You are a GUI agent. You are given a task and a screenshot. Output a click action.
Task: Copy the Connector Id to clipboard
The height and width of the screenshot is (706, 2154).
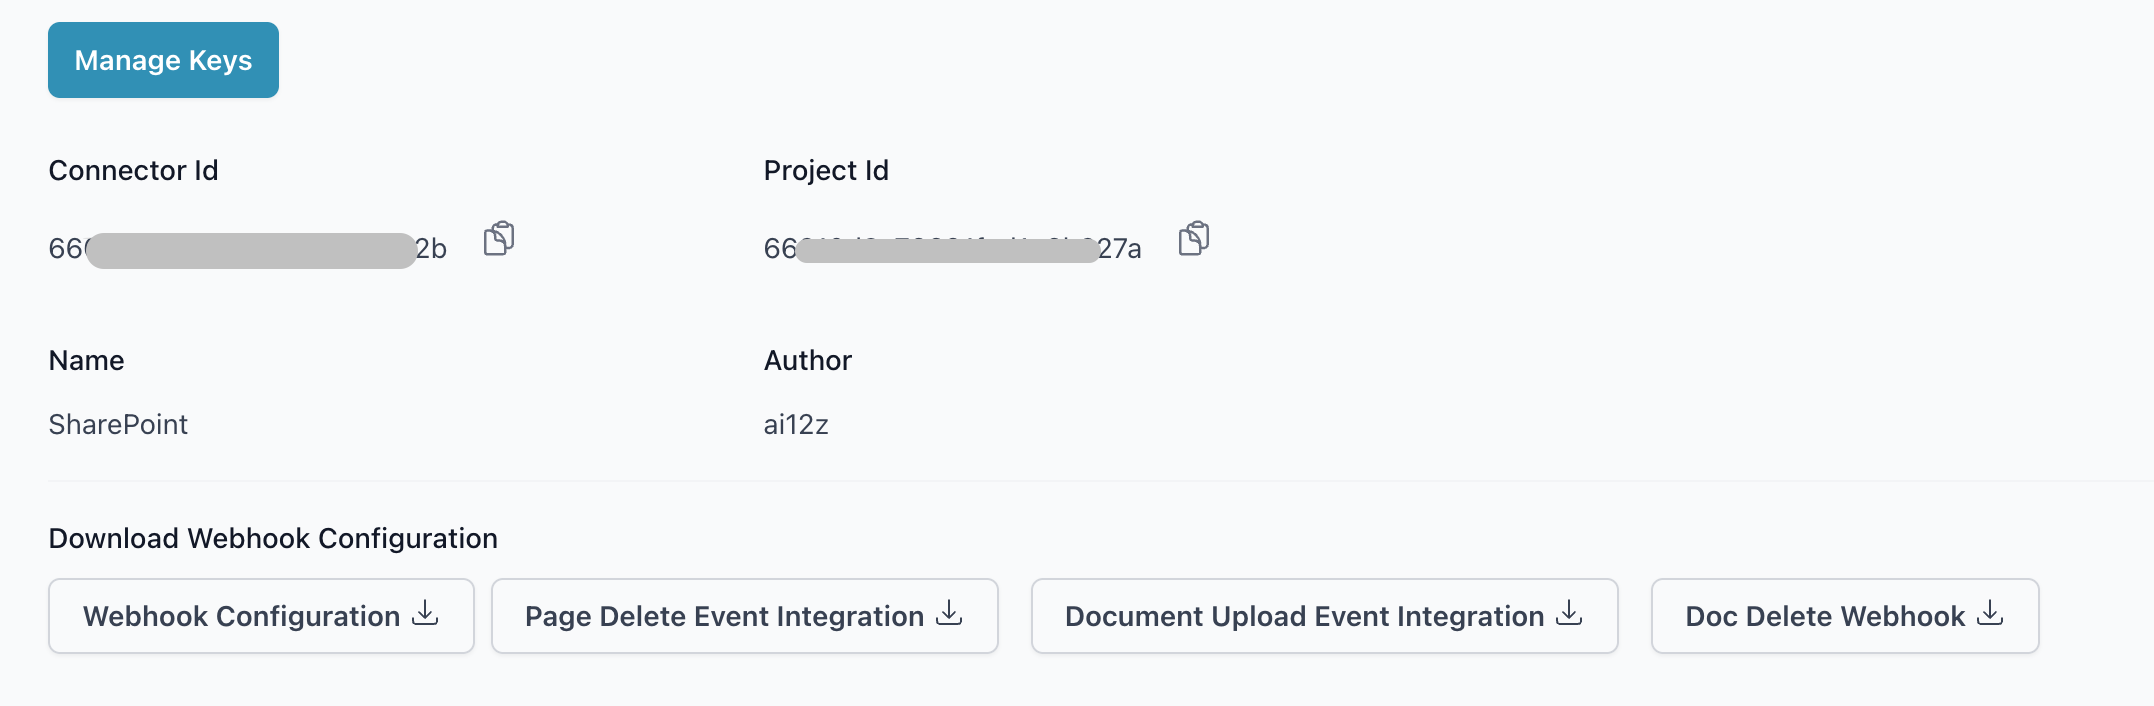497,239
